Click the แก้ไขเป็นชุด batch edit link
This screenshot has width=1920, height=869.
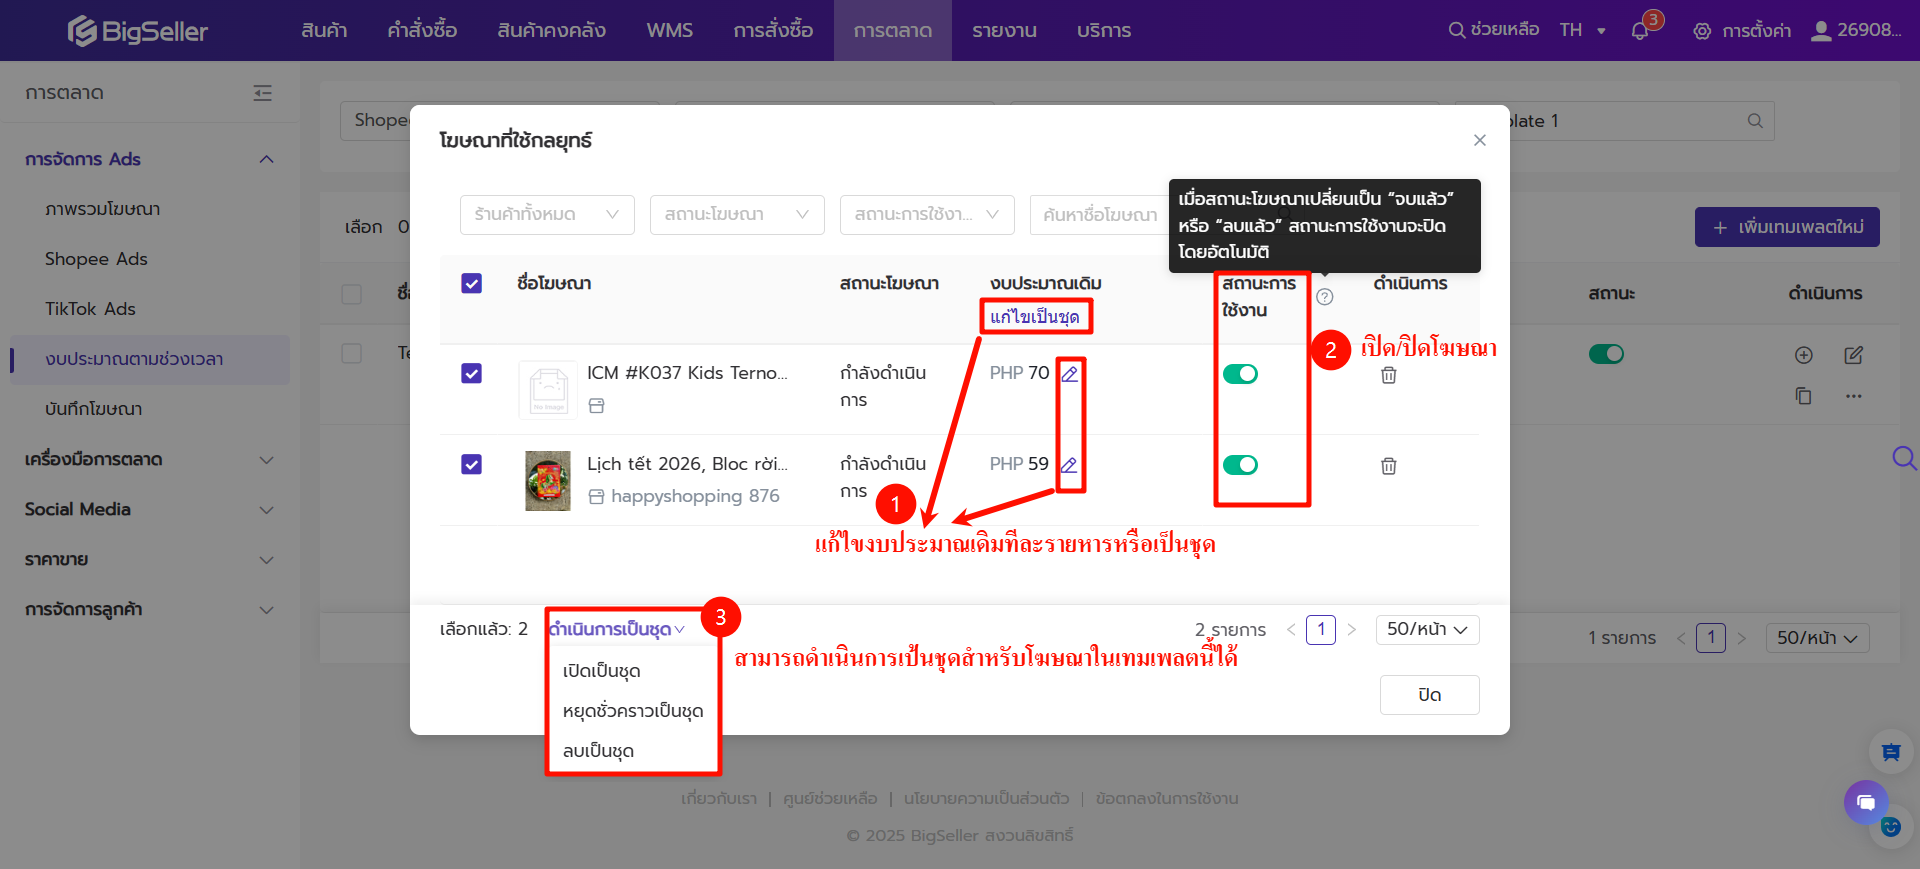point(1035,317)
